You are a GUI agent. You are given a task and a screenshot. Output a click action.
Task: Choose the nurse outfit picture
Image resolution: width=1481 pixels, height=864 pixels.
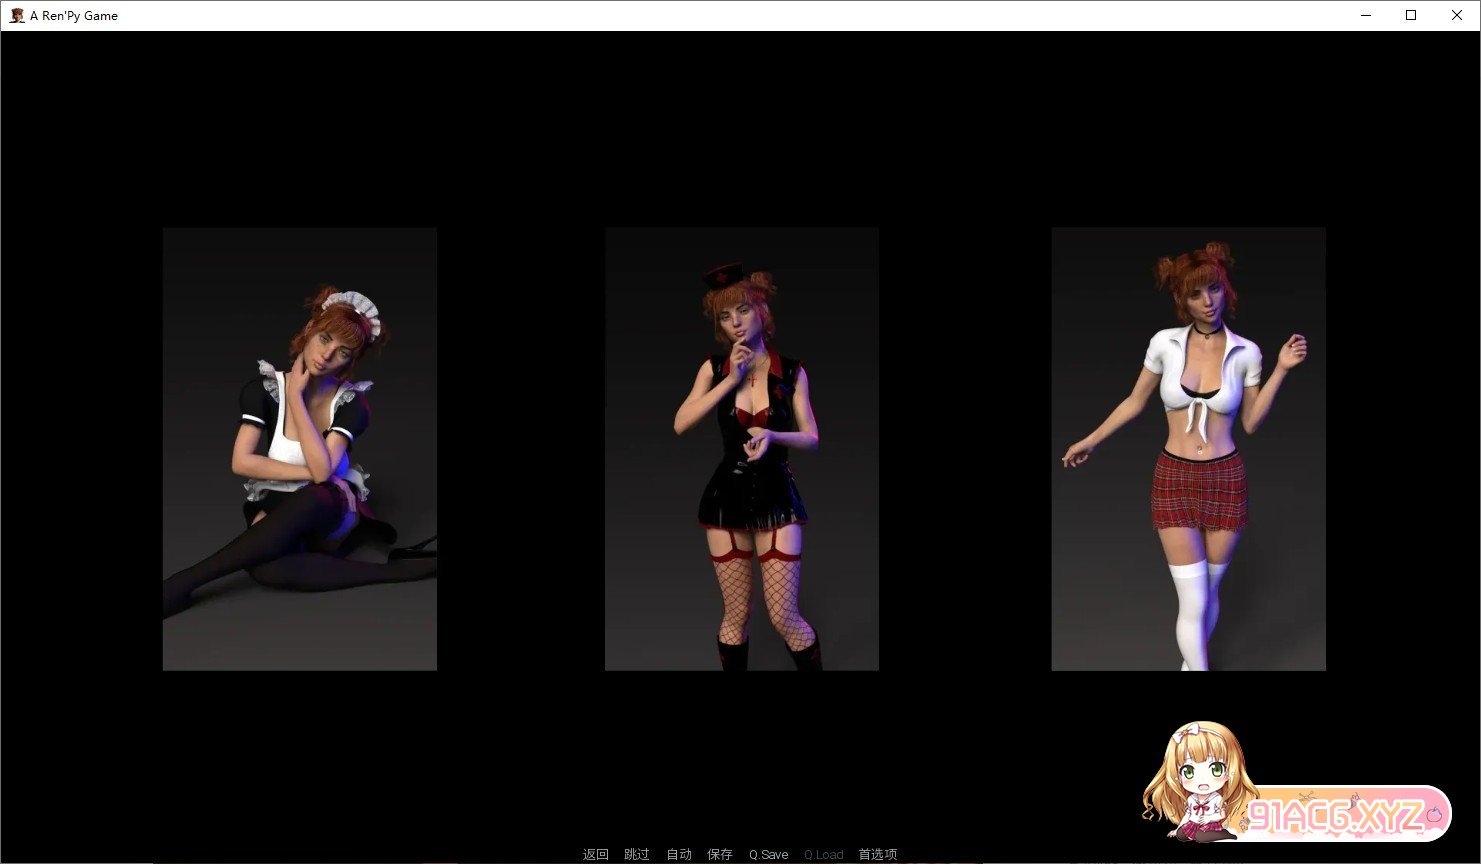(x=741, y=448)
